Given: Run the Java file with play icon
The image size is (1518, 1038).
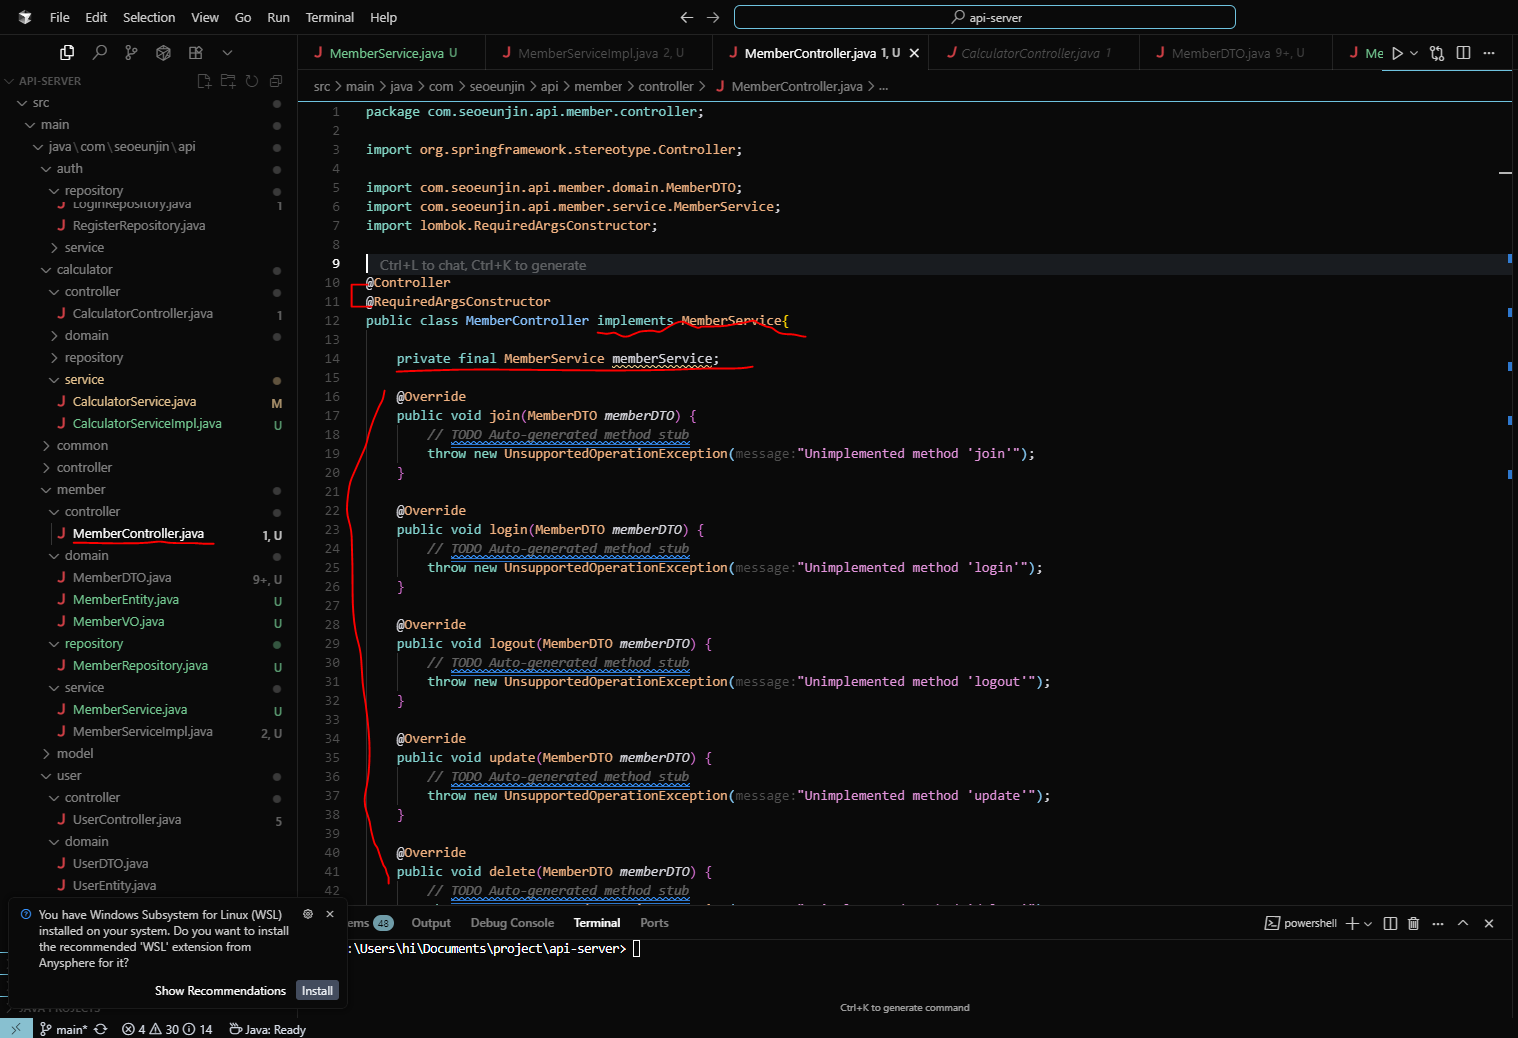Looking at the screenshot, I should pos(1397,53).
